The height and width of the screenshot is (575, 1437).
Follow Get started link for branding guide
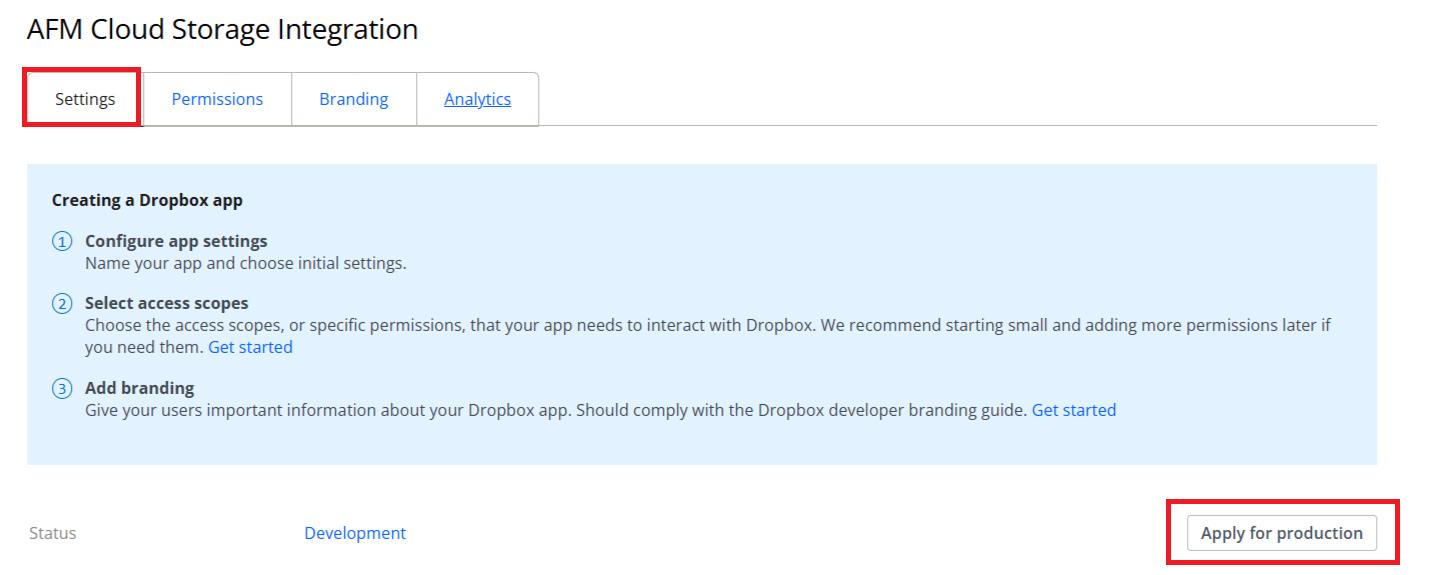pos(1073,410)
